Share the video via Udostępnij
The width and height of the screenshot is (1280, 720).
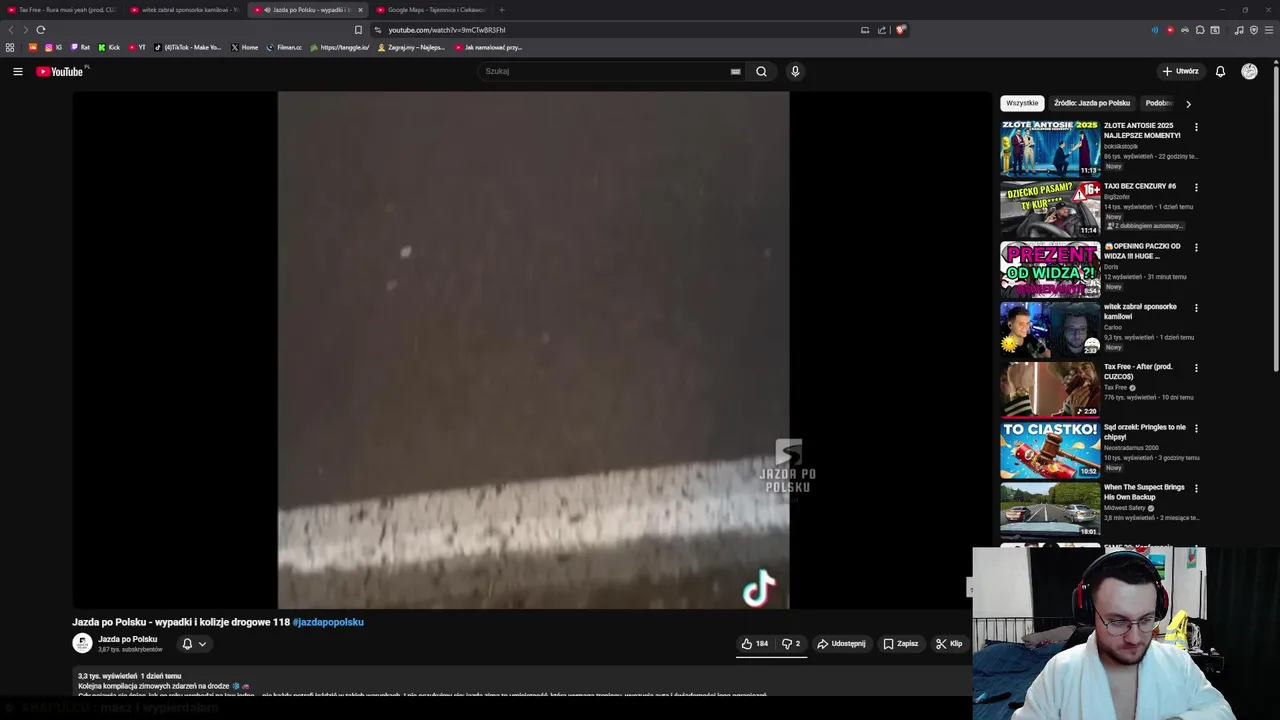841,644
